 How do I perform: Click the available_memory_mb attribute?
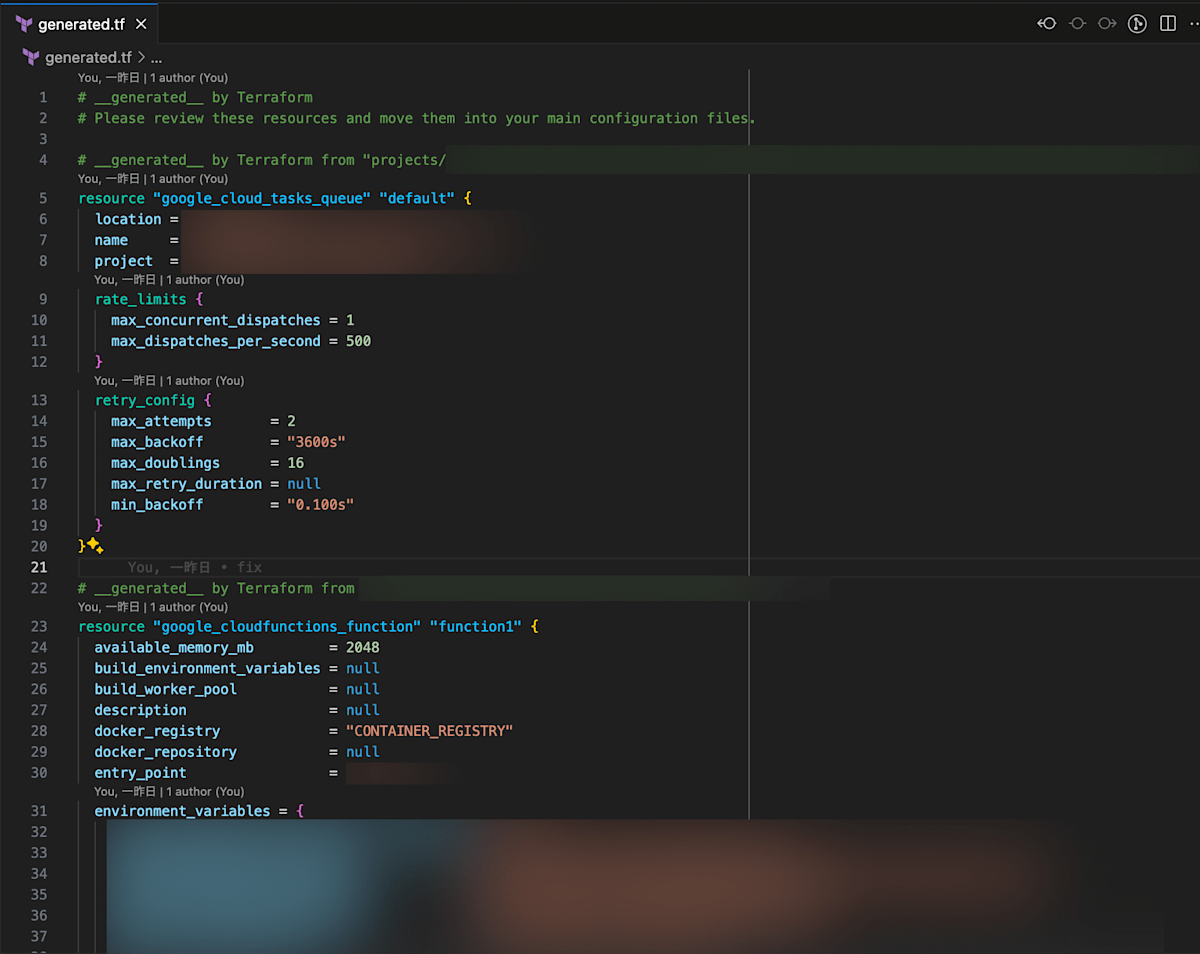coord(174,647)
